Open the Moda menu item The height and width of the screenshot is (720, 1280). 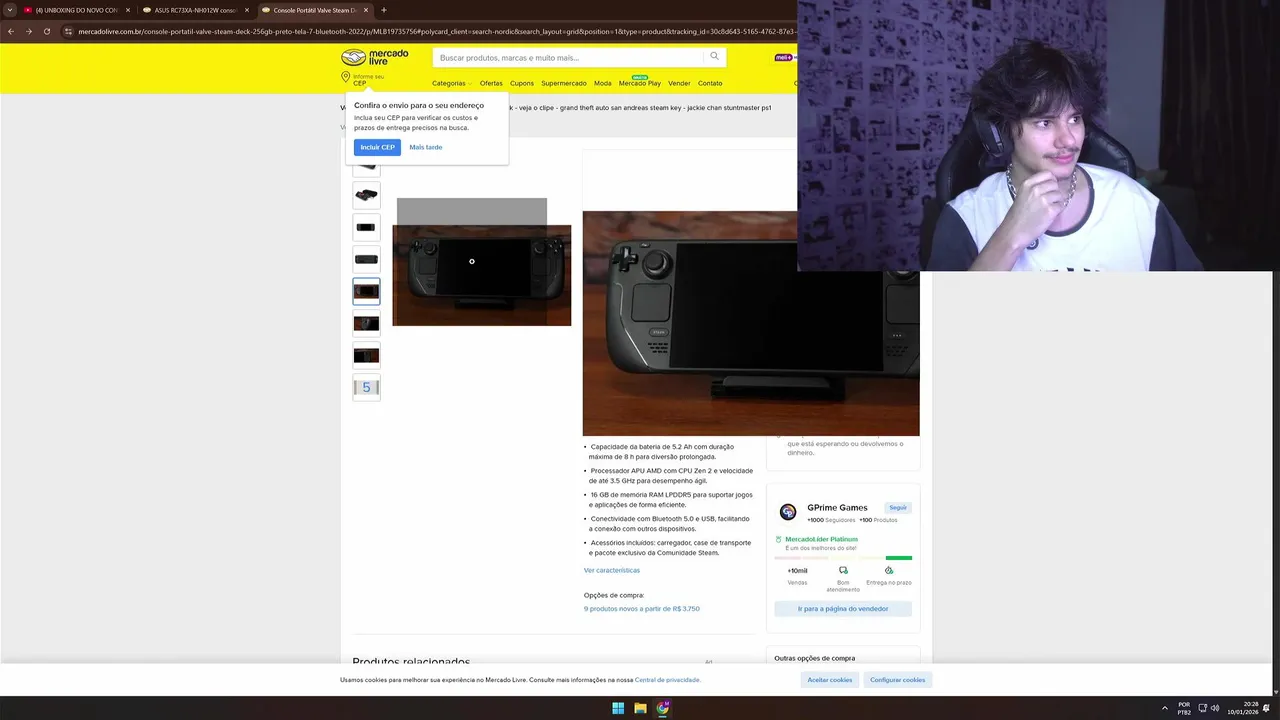602,83
